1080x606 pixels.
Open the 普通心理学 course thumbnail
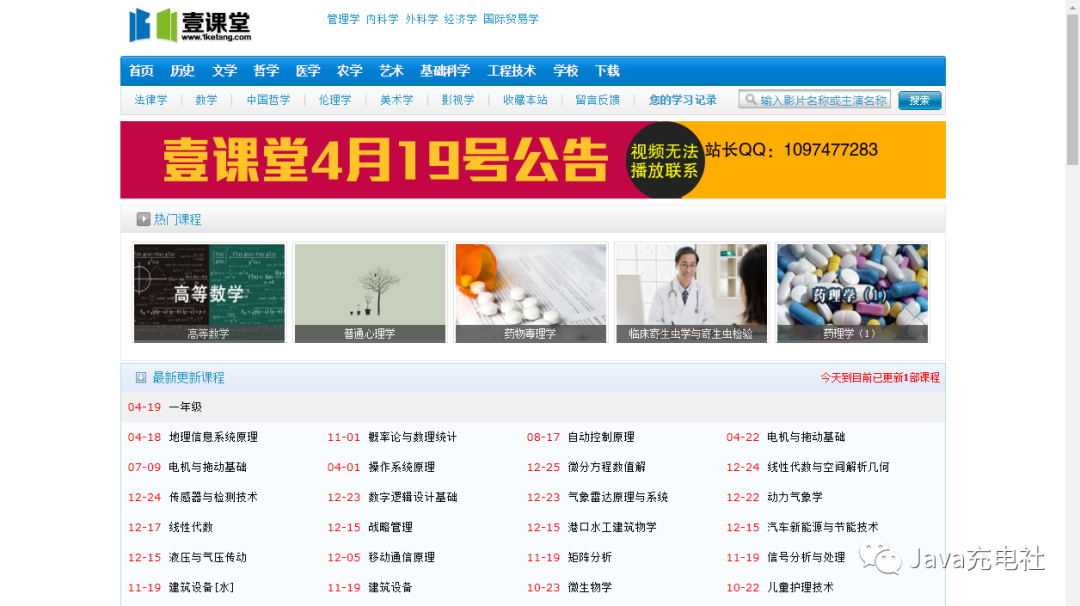(369, 292)
